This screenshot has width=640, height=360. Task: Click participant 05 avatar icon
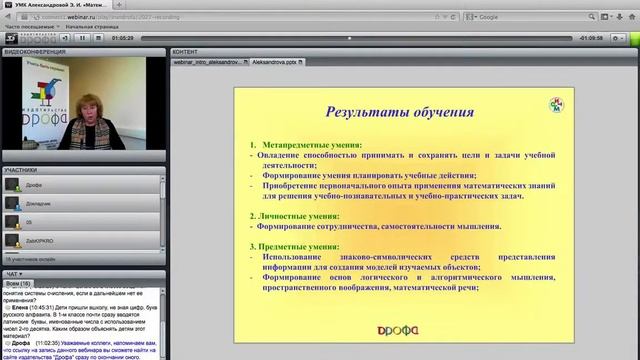point(13,222)
